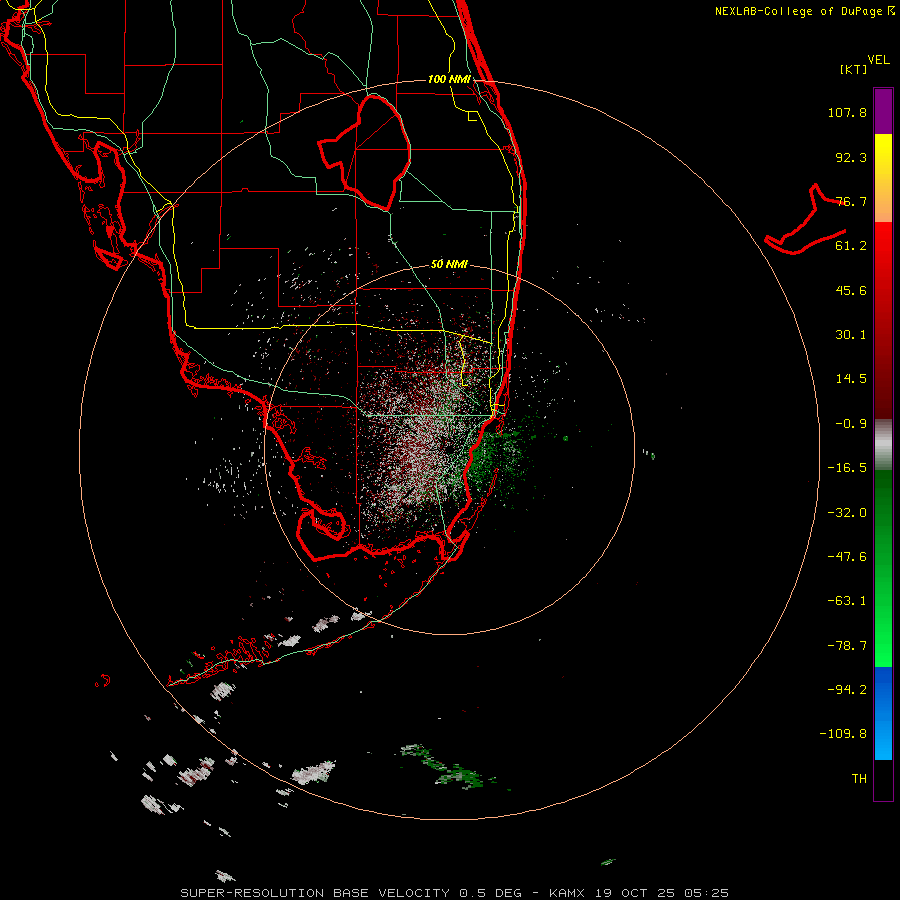Click the Super-Resolution Base Velocity caption

tap(454, 893)
